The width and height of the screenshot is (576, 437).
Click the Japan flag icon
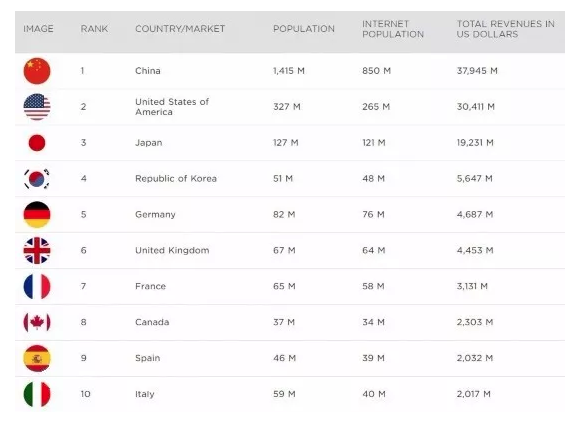pos(37,143)
